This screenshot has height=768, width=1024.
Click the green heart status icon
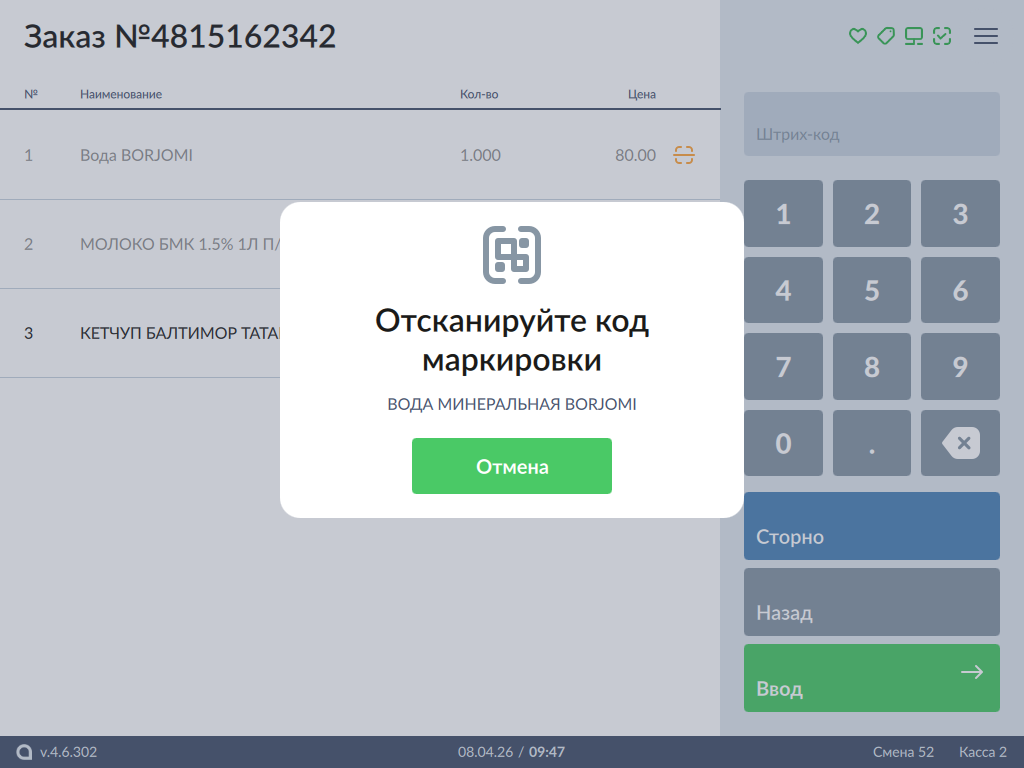coord(857,36)
